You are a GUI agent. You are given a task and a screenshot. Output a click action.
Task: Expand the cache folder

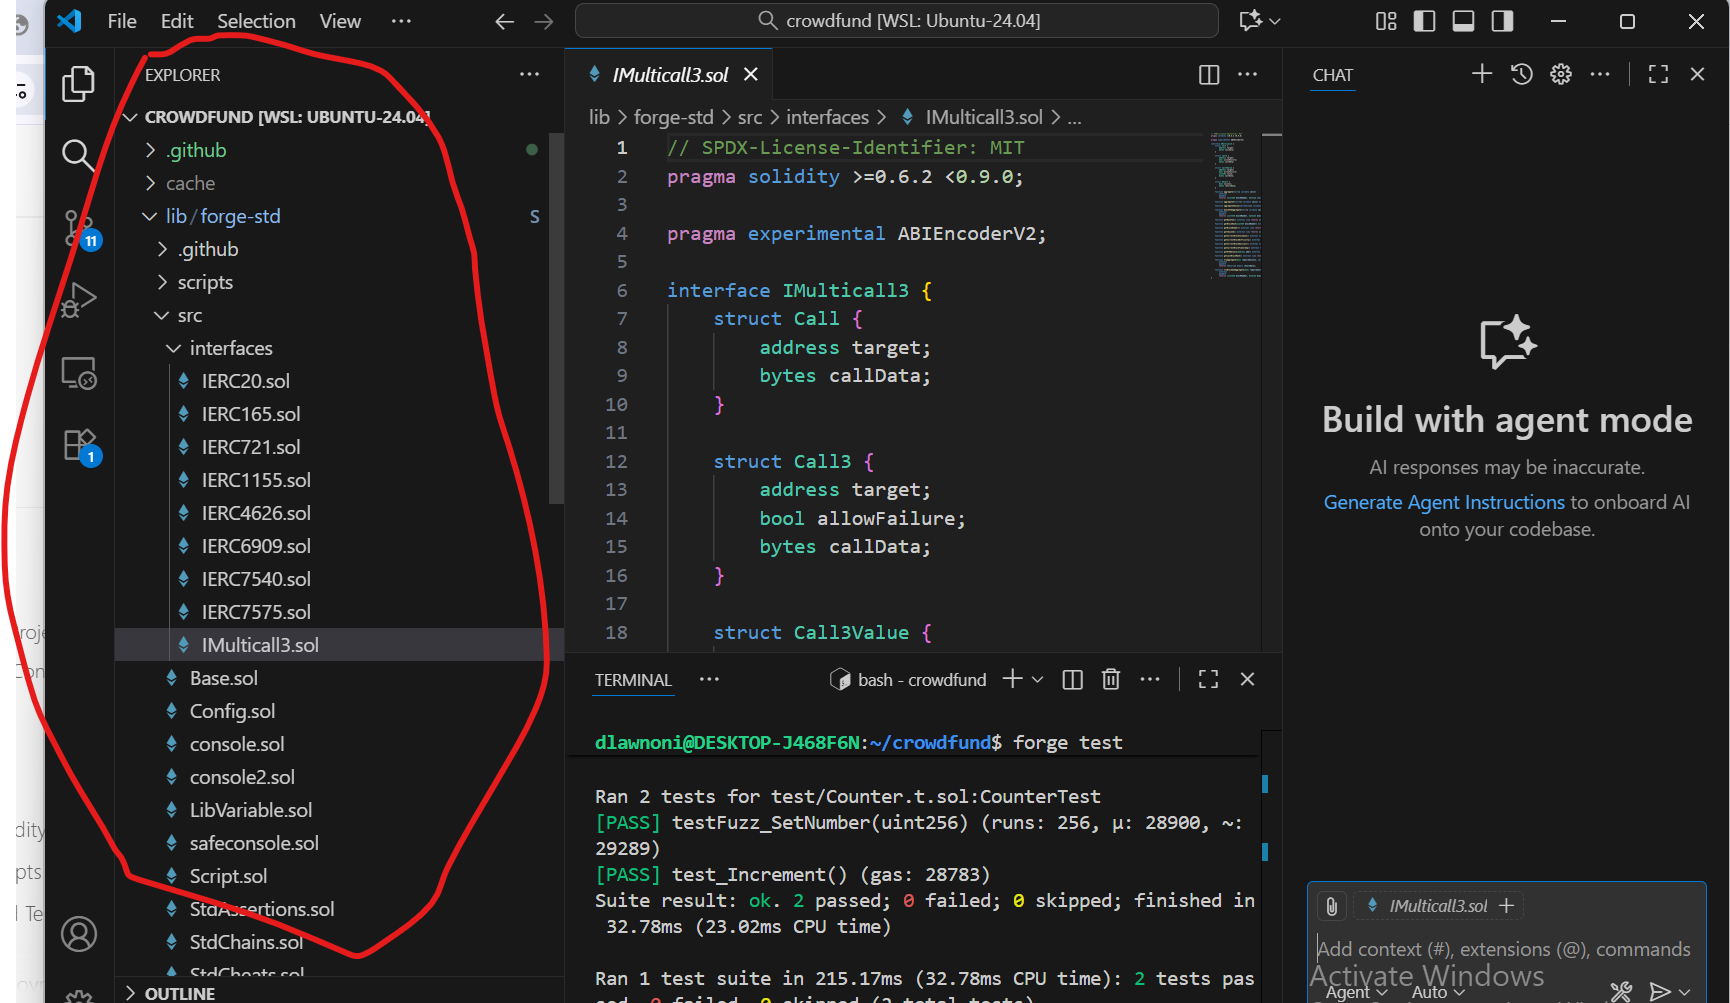(x=190, y=183)
